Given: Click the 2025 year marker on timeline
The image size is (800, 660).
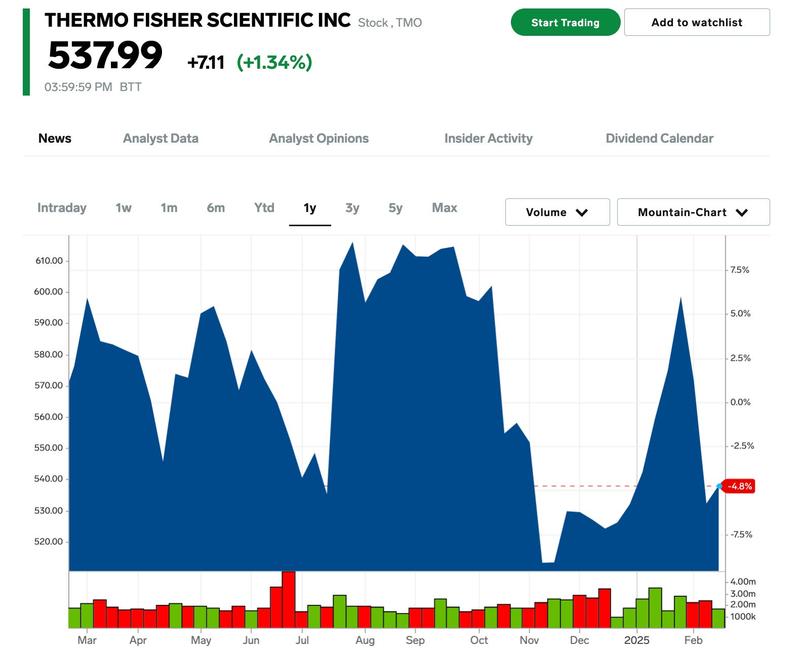Looking at the screenshot, I should (637, 639).
